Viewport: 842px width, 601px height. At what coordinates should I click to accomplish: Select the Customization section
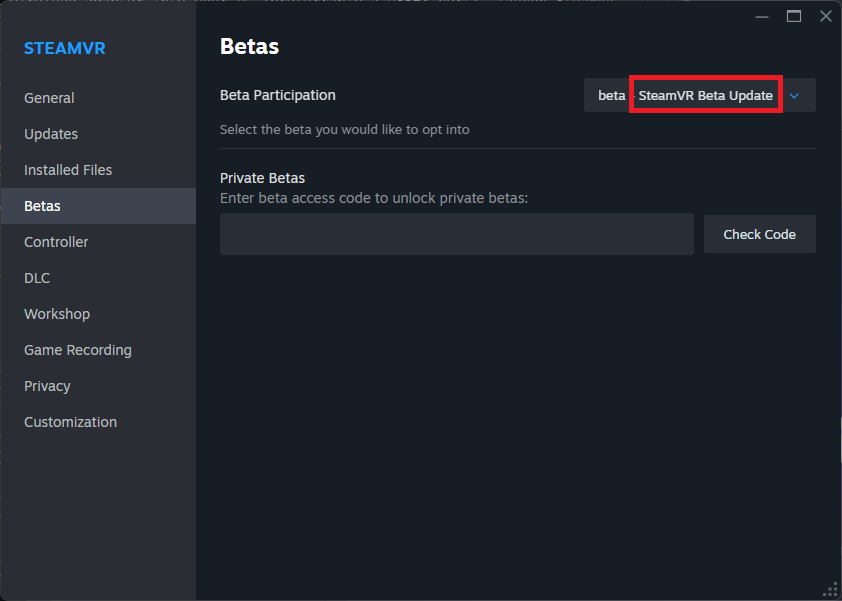pos(70,421)
